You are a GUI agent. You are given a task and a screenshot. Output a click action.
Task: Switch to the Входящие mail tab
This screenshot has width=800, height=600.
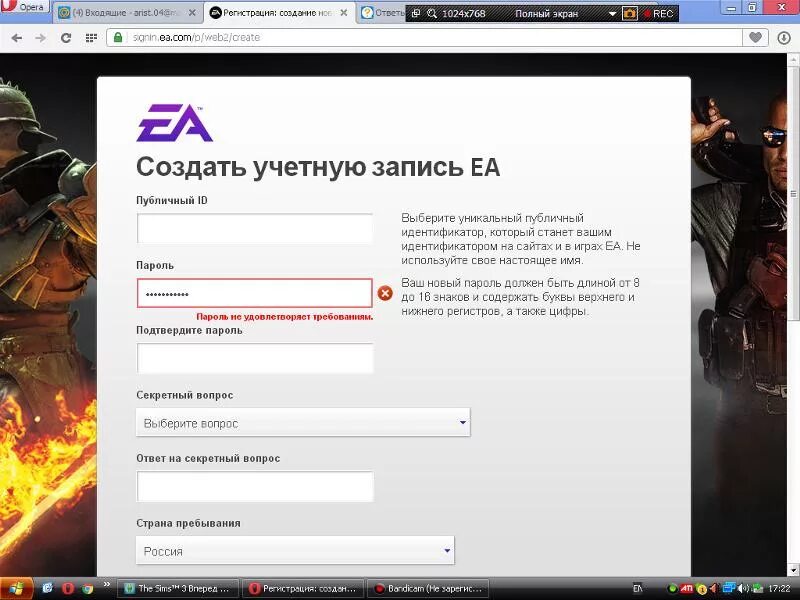[128, 13]
